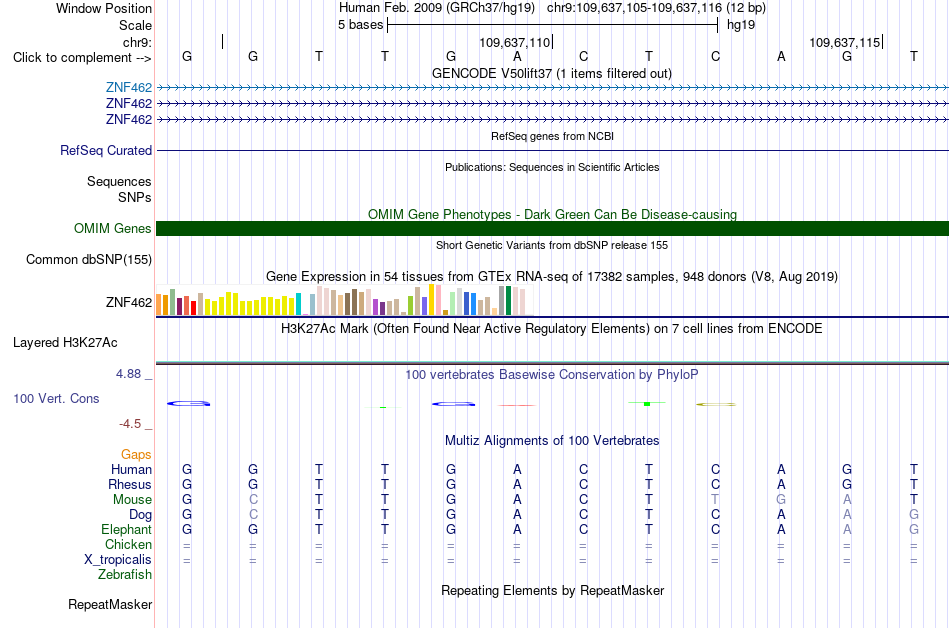
Task: Click the Chicken species label
Action: point(128,544)
